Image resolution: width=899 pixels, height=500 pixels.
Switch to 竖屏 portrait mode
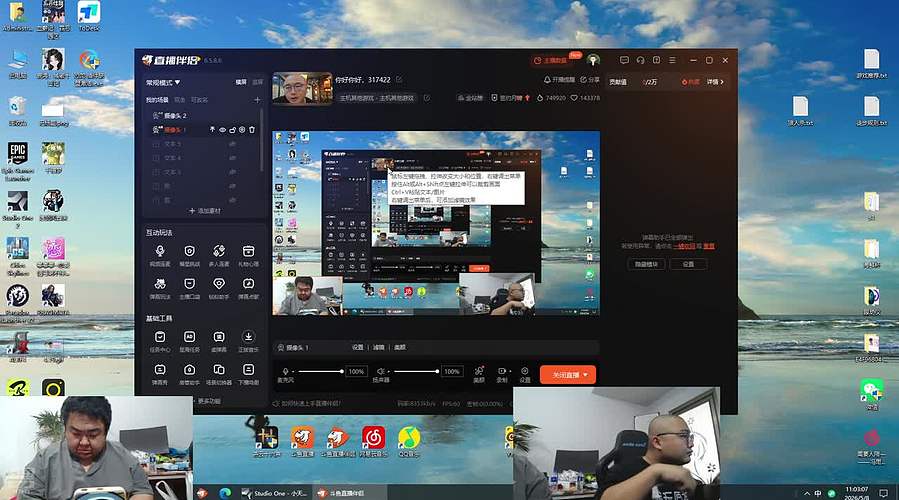(x=258, y=83)
